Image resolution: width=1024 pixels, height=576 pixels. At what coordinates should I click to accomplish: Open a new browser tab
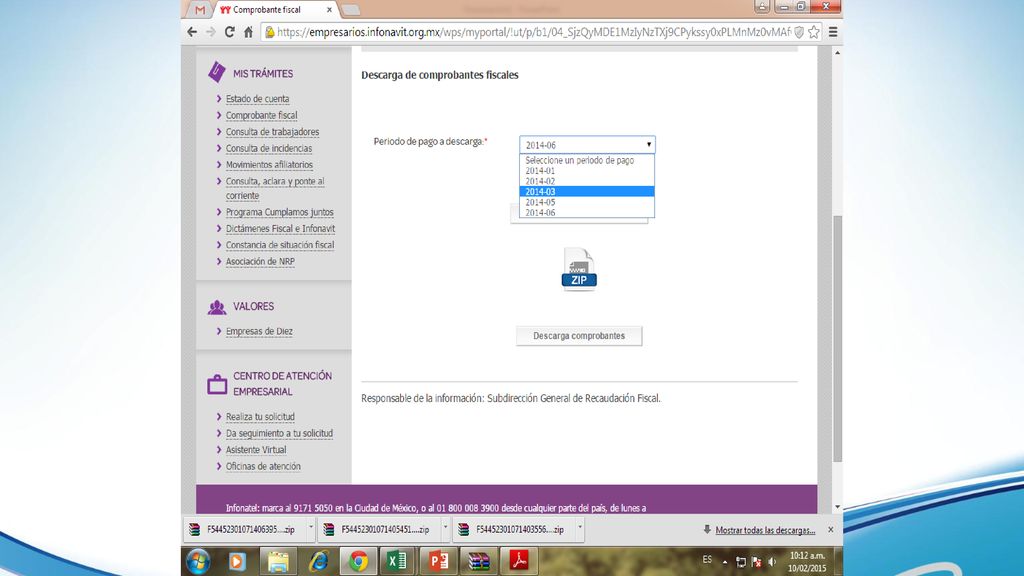(351, 10)
